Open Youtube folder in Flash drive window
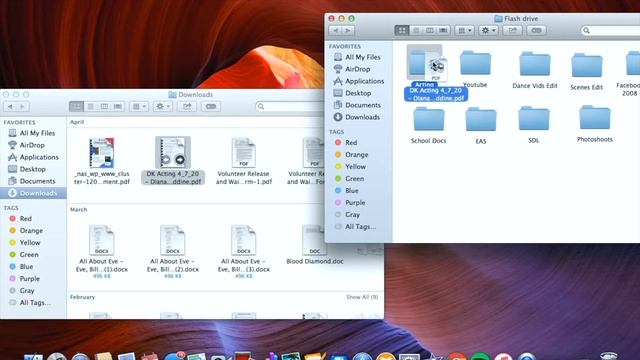Screen dimensions: 640x360 pos(475,64)
